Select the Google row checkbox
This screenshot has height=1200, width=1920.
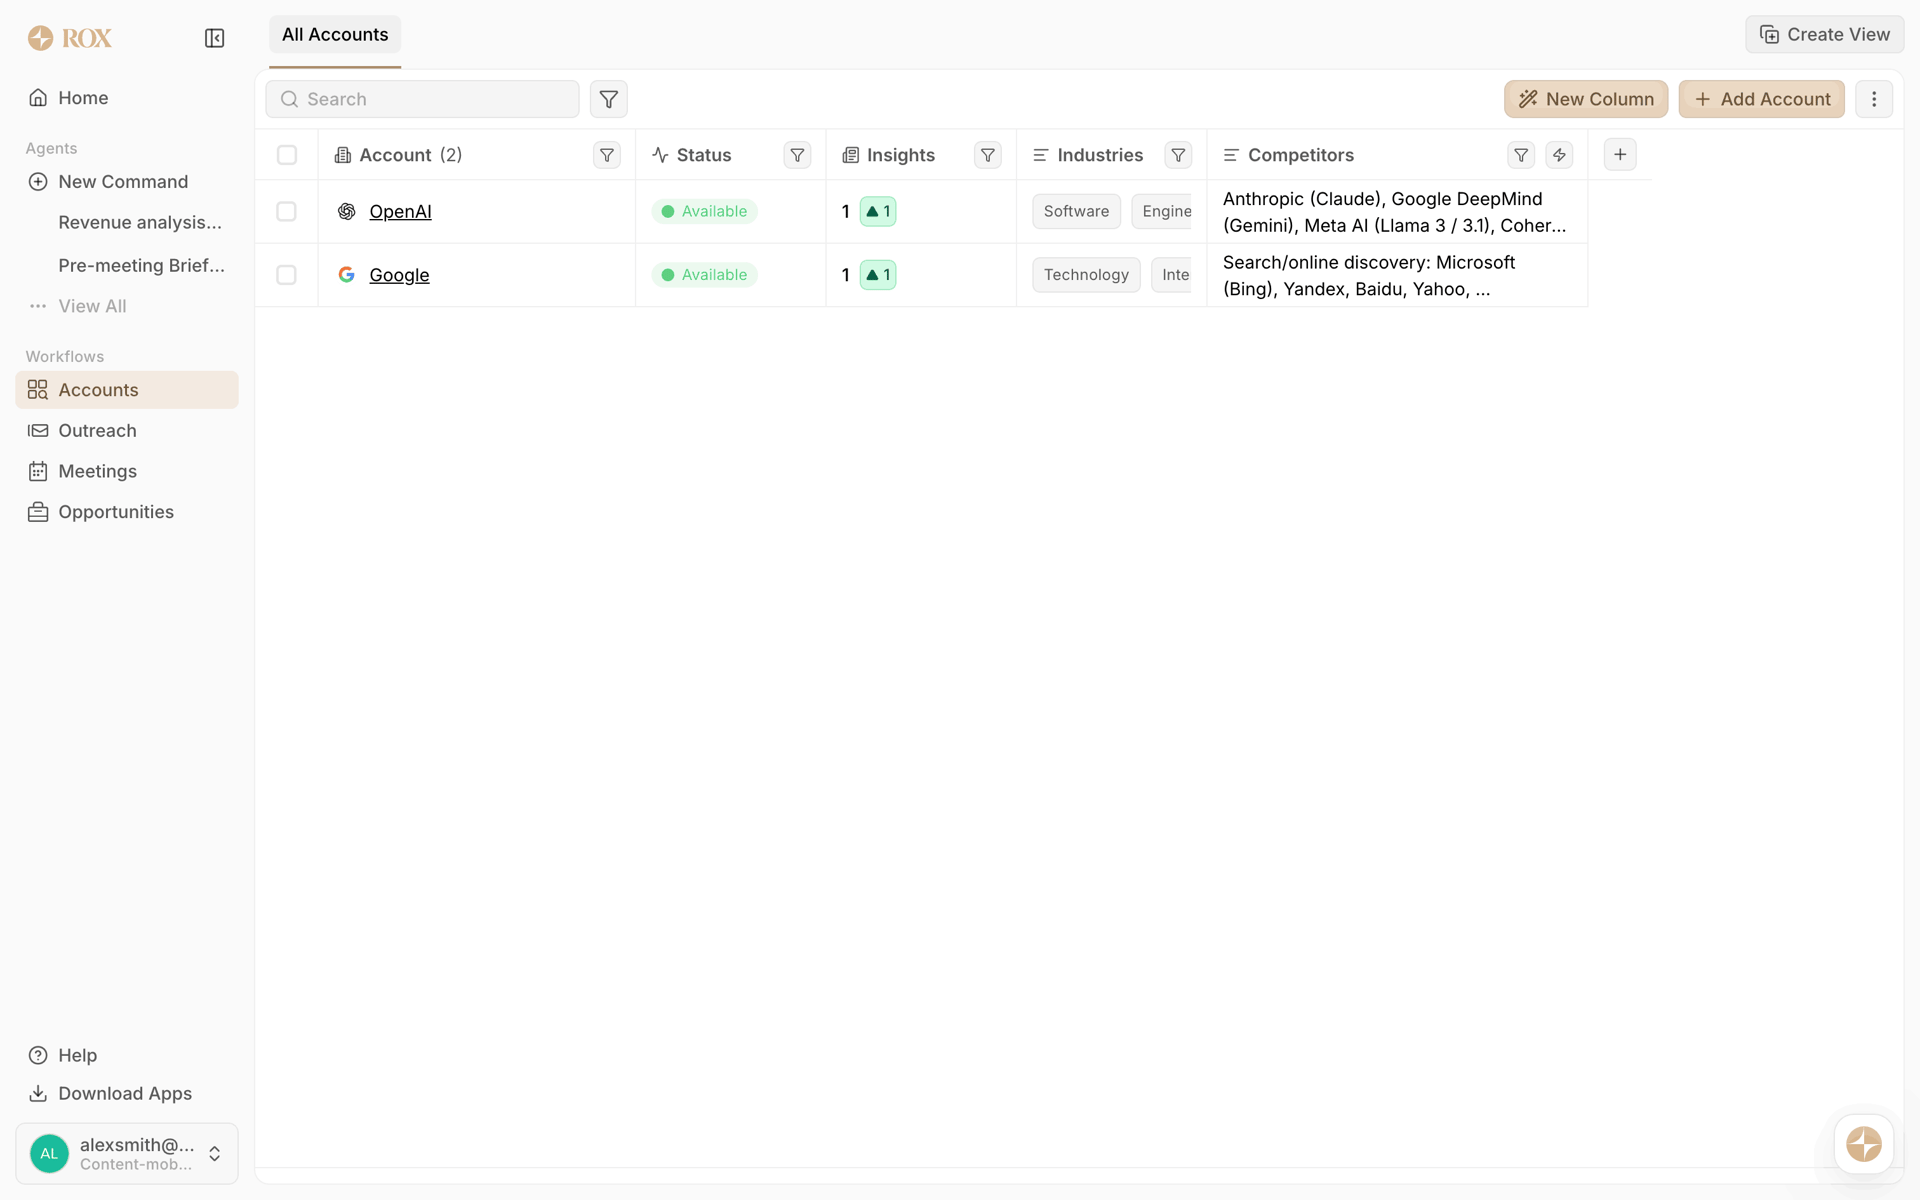[x=287, y=275]
